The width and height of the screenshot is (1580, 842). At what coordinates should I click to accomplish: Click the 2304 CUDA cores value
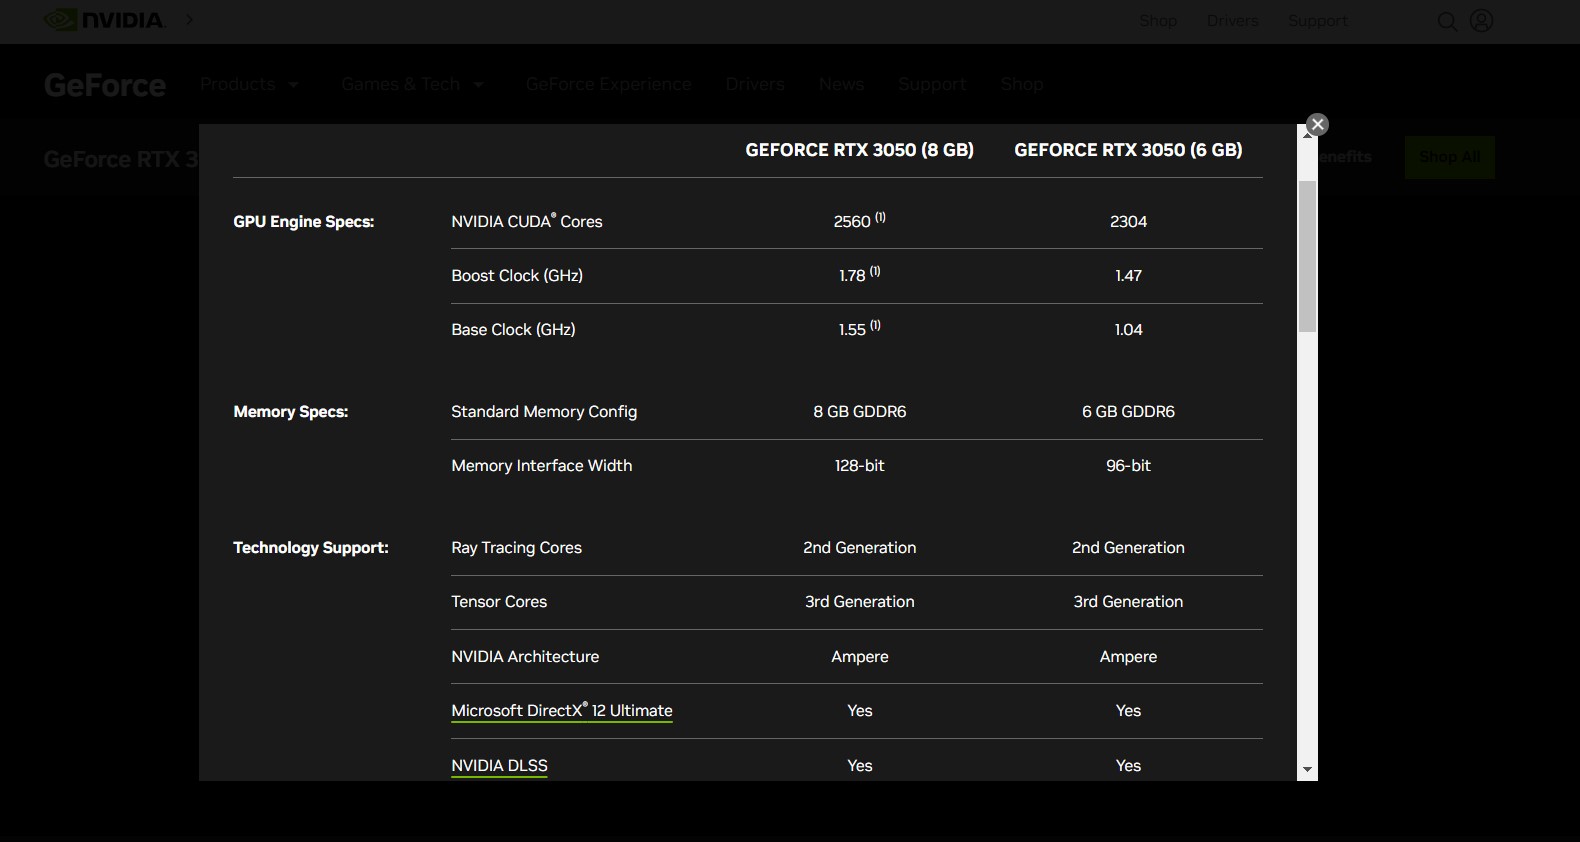tap(1128, 222)
